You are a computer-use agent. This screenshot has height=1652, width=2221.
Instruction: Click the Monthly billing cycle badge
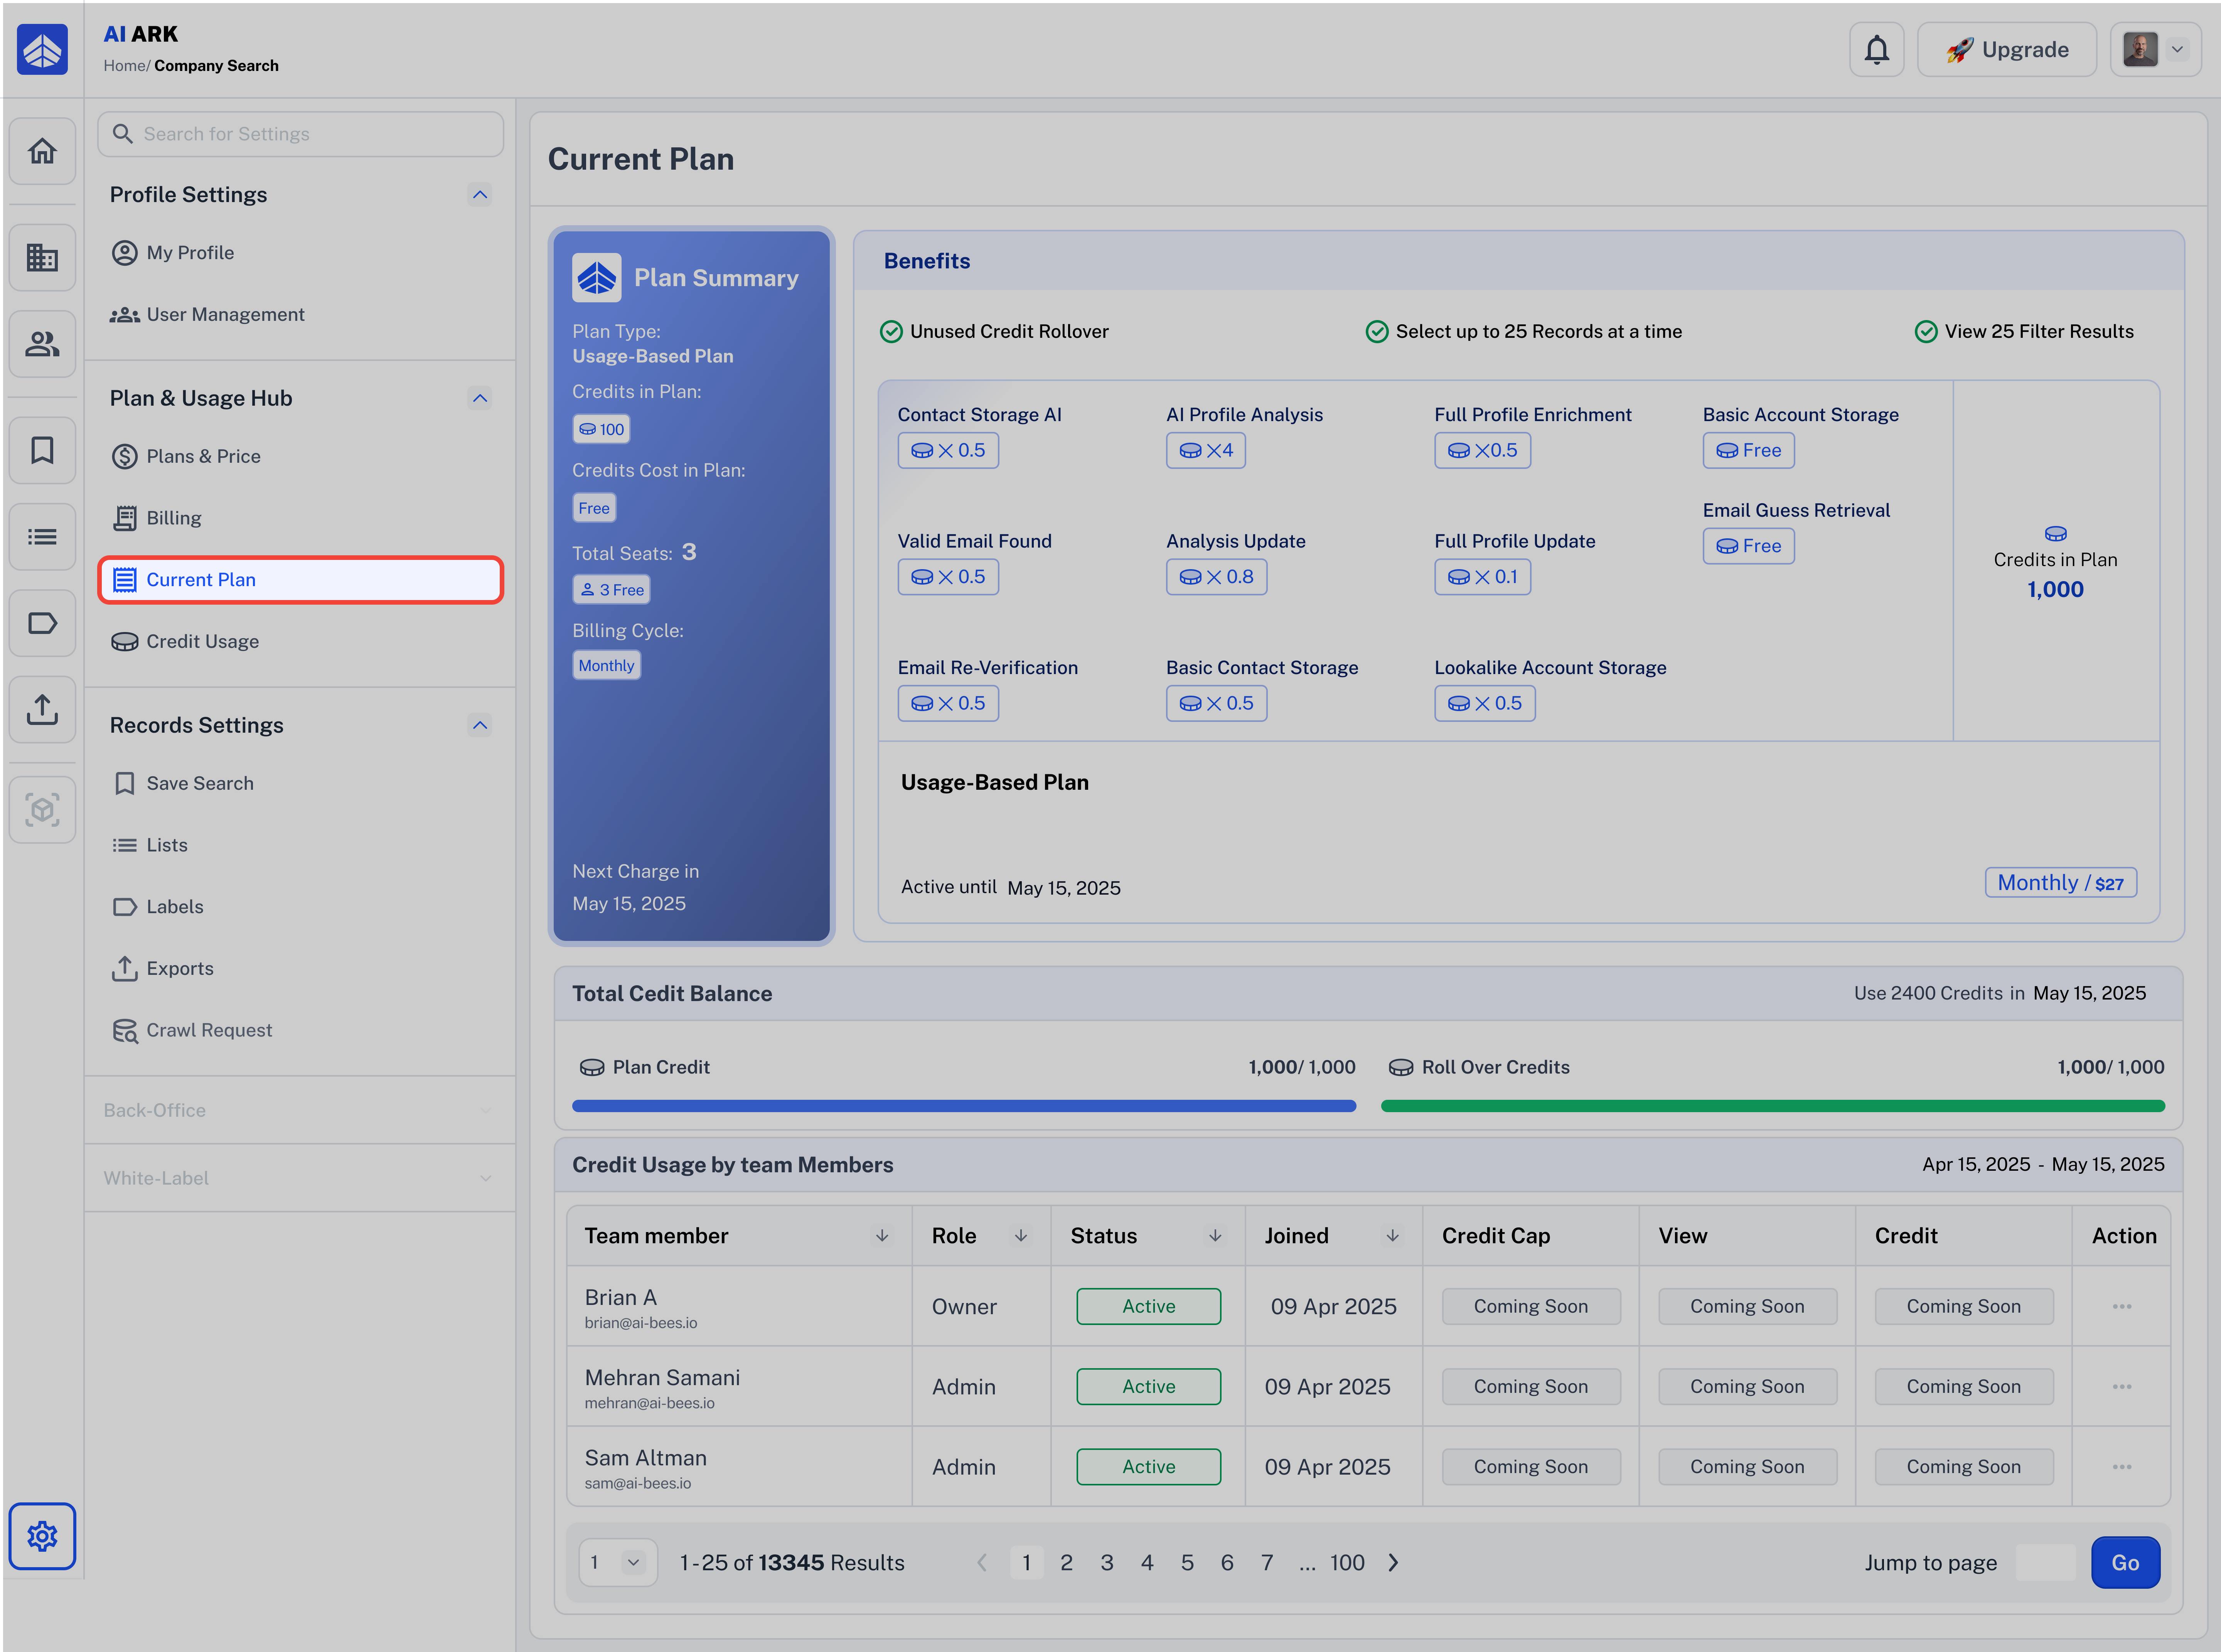click(x=606, y=665)
